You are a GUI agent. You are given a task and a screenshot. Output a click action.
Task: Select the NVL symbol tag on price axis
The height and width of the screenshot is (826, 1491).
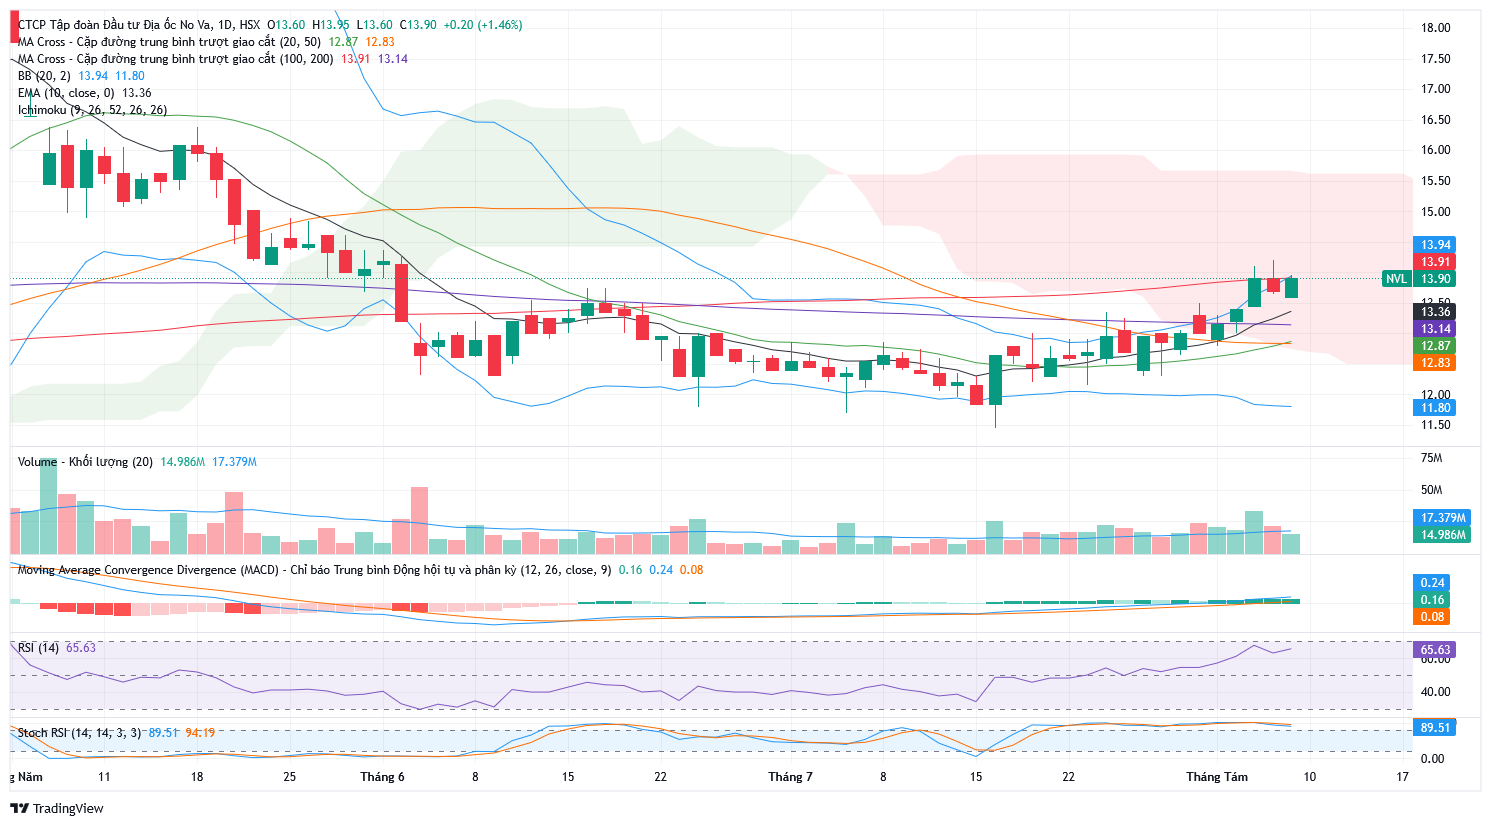[x=1396, y=279]
